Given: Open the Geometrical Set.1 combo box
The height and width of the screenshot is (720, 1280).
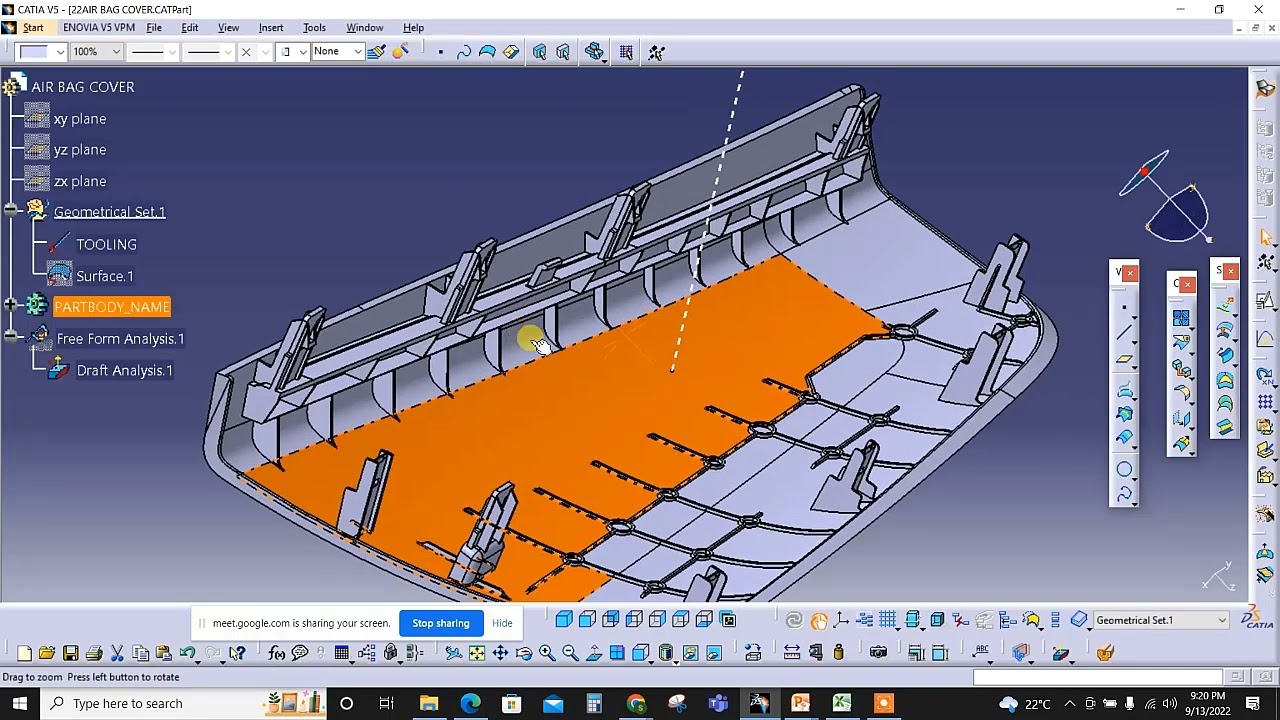Looking at the screenshot, I should pyautogui.click(x=1160, y=620).
